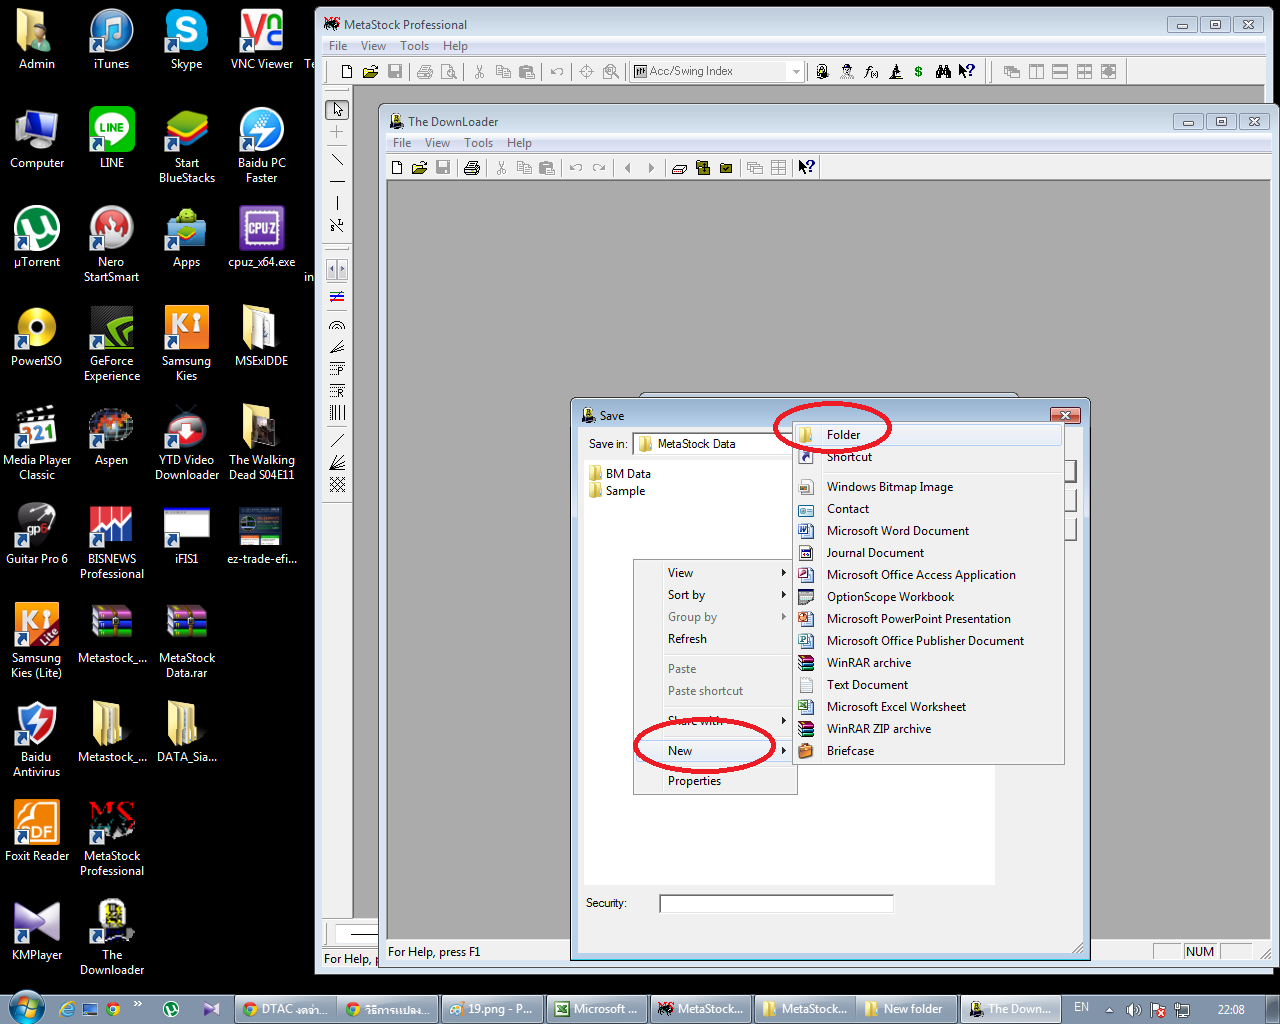This screenshot has height=1024, width=1280.
Task: Click Next arrow icon in DownLoader toolbar
Action: click(x=651, y=167)
